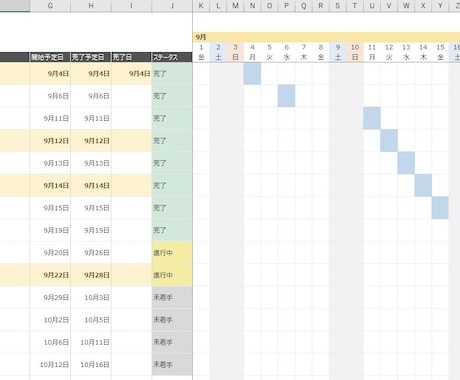The image size is (460, 380).
Task: Select column H header
Action: tap(91, 6)
